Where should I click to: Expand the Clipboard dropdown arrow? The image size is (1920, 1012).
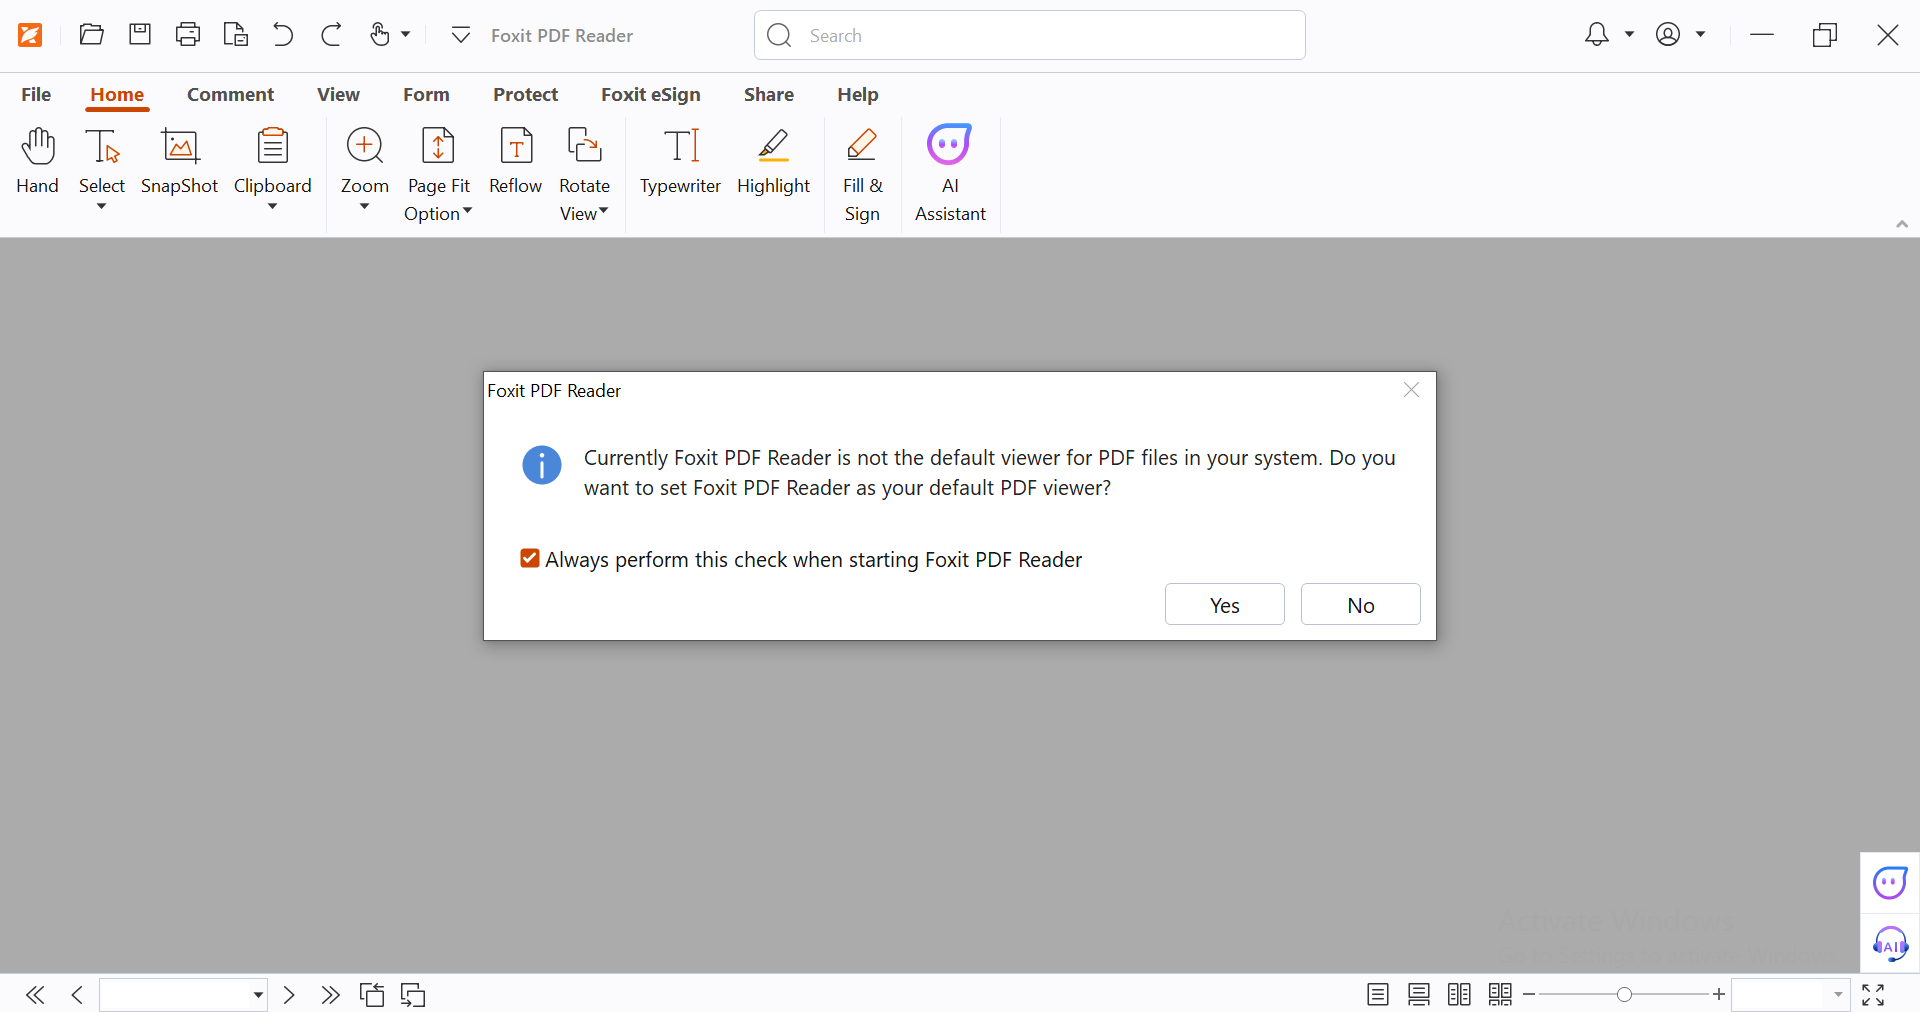(x=272, y=207)
